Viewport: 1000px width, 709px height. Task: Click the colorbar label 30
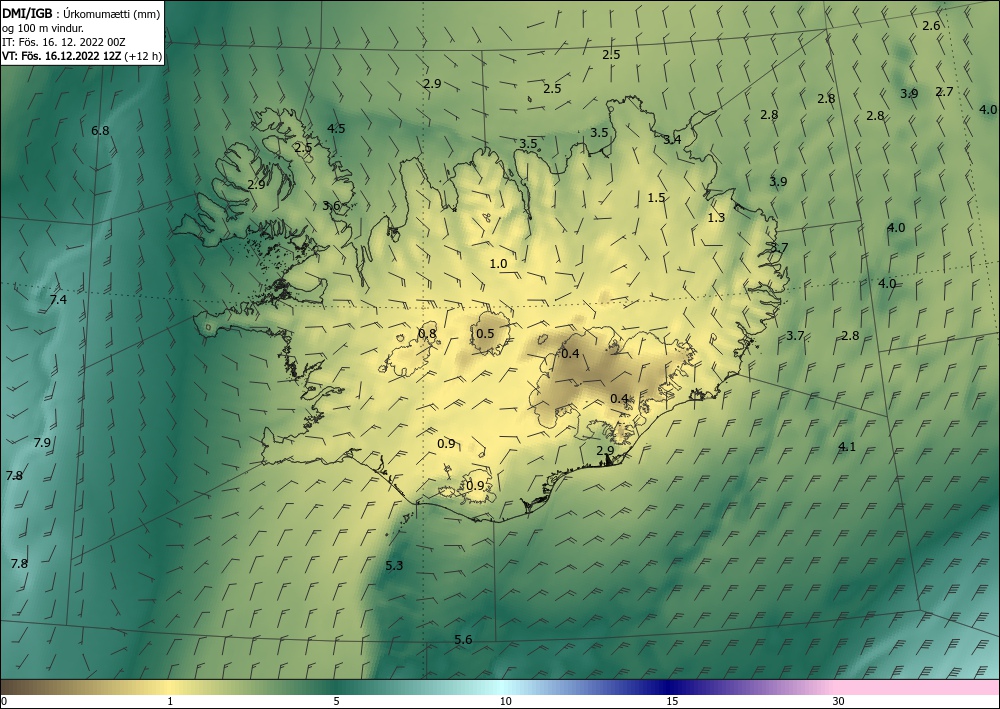[x=839, y=702]
